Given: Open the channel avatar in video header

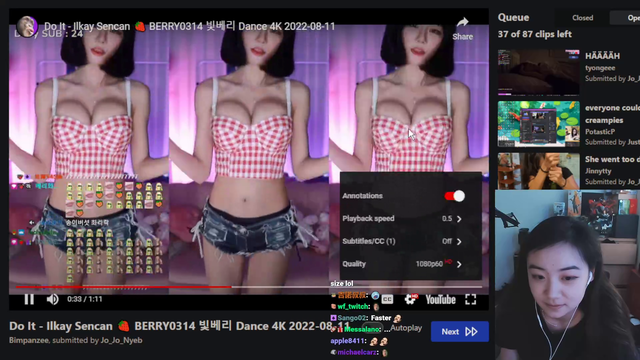Looking at the screenshot, I should point(27,27).
